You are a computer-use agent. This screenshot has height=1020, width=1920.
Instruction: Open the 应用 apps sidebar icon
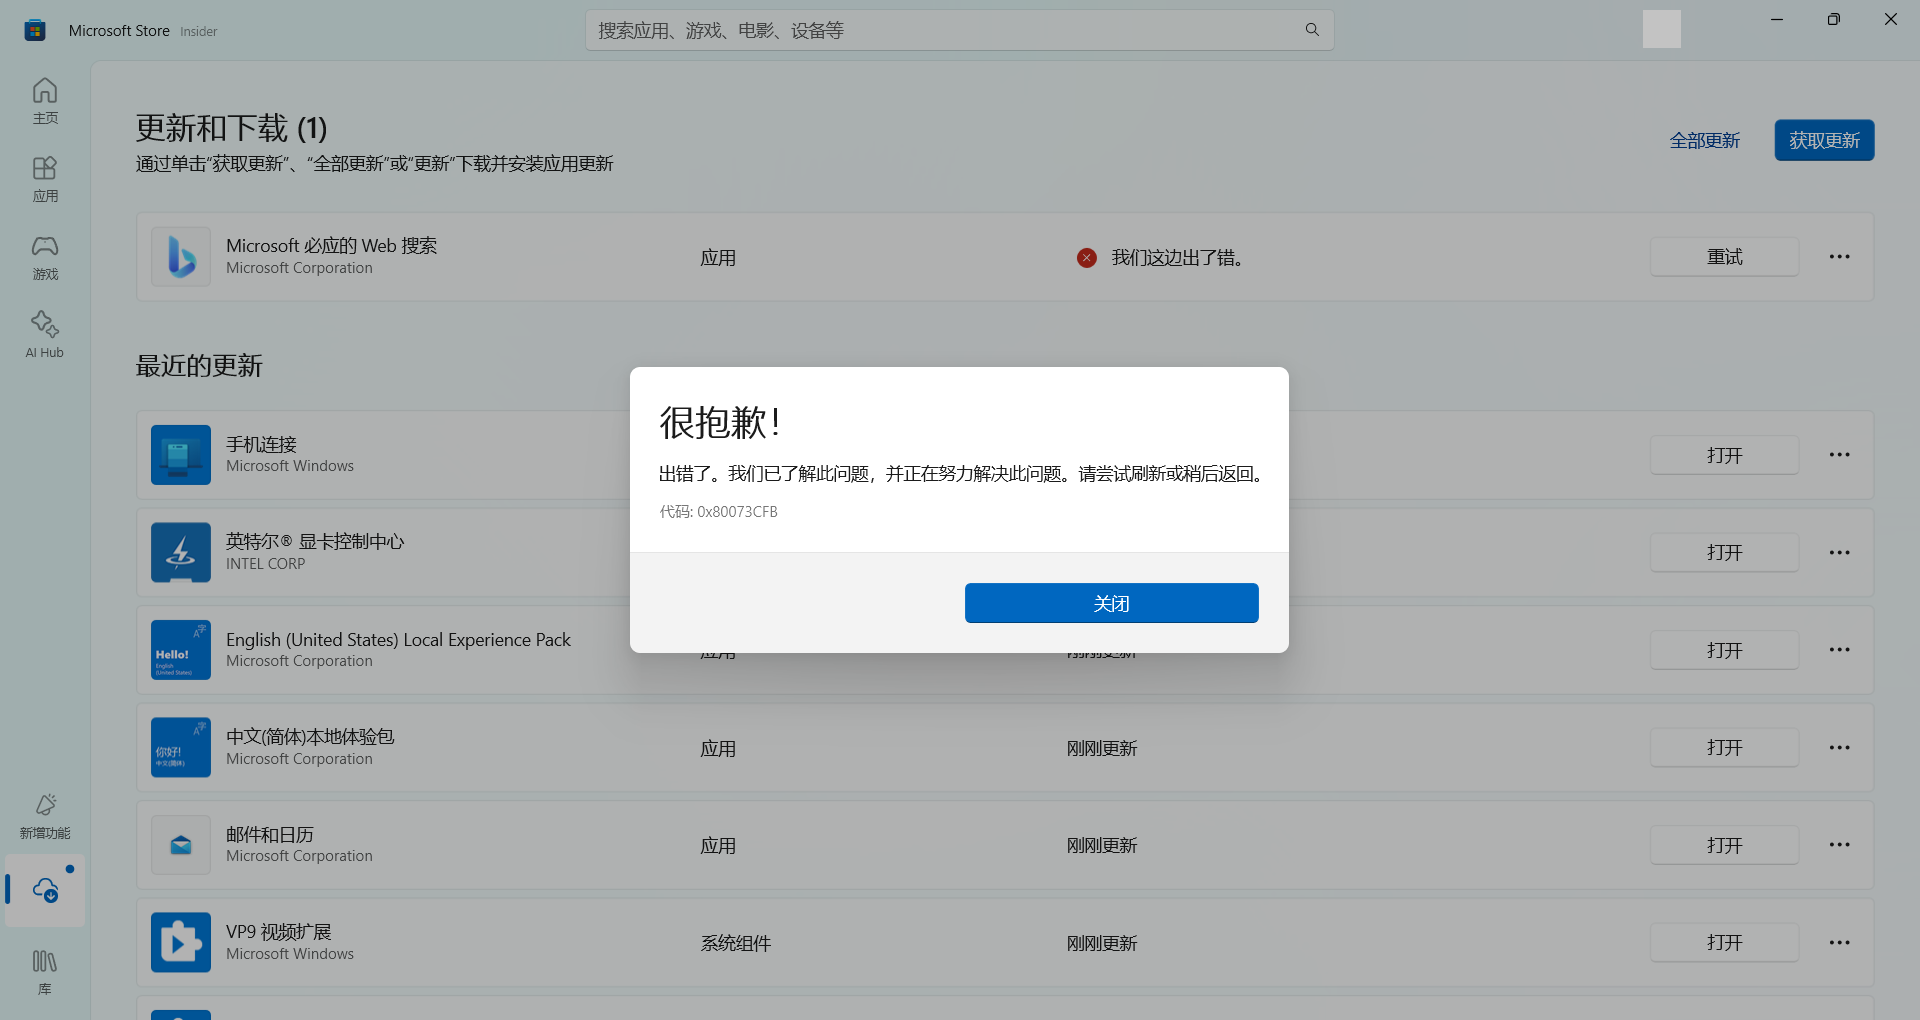coord(45,179)
